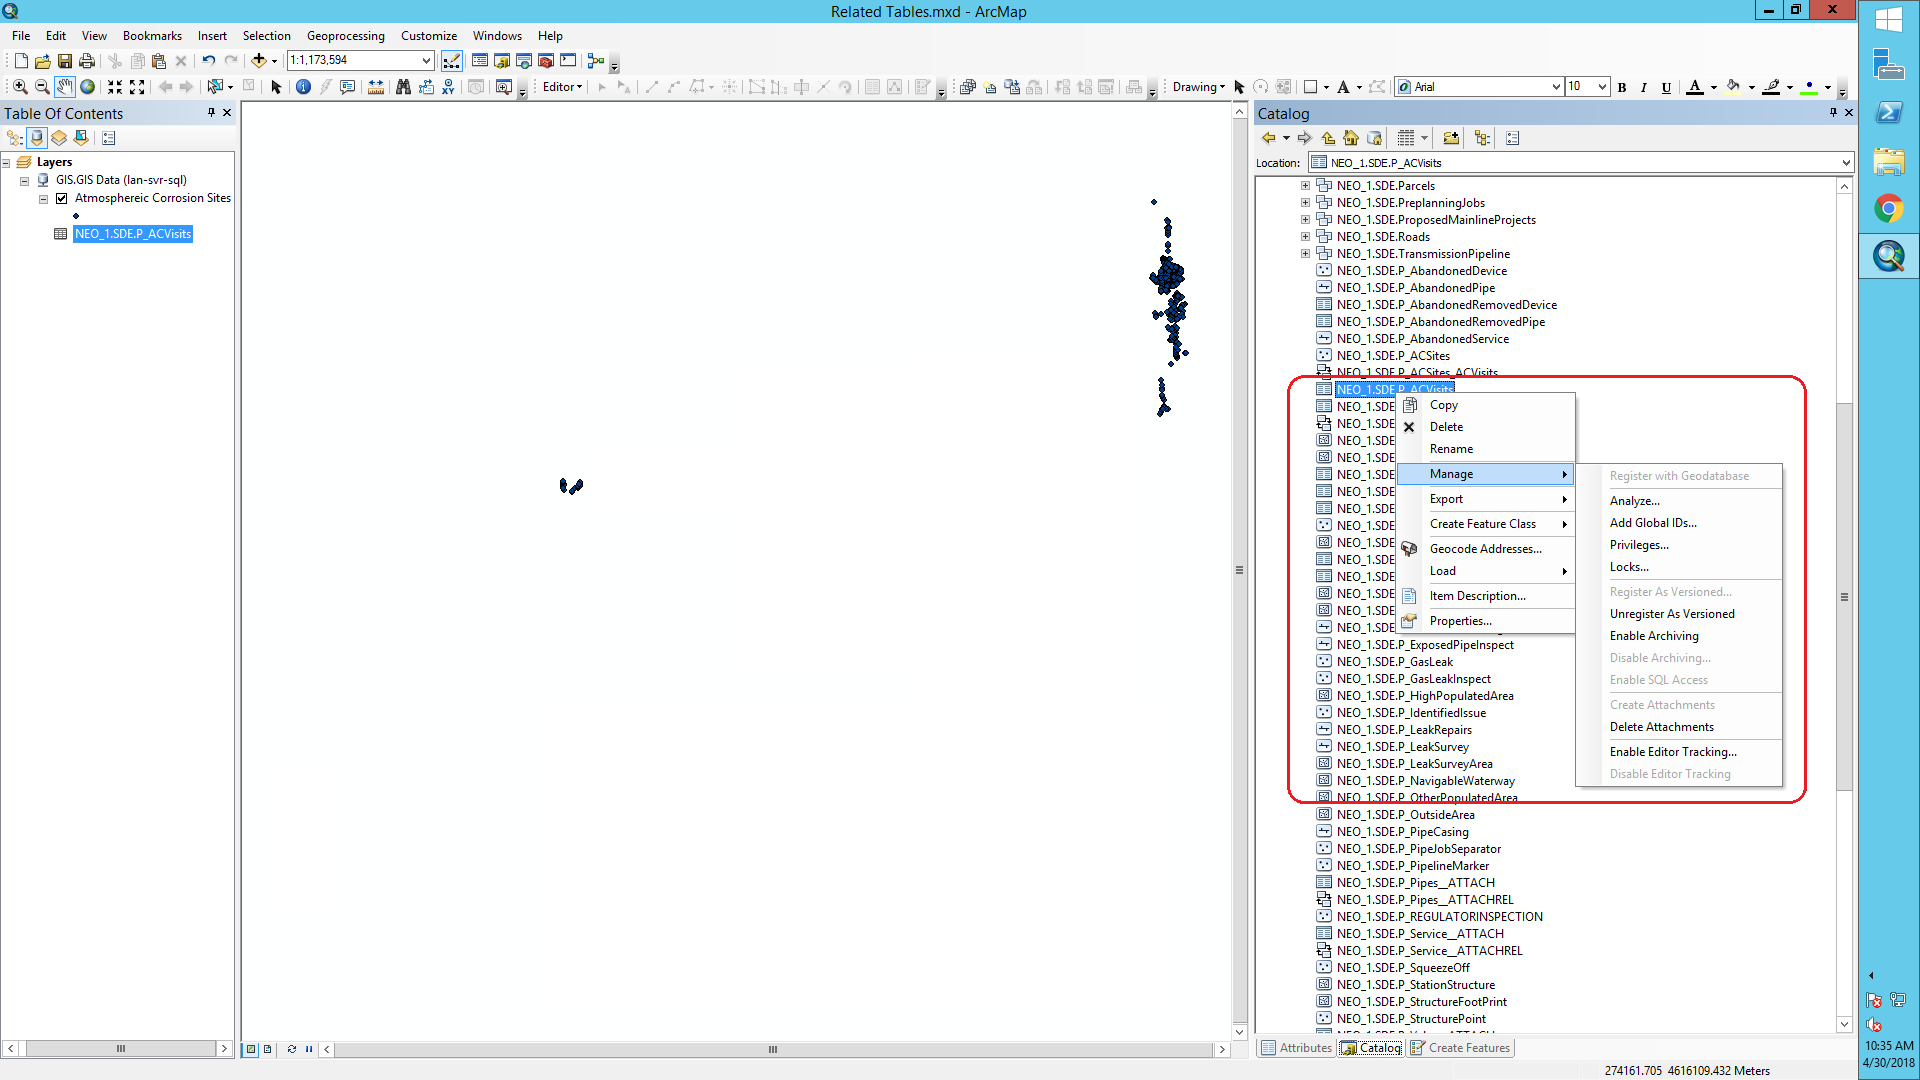1920x1080 pixels.
Task: Expand NEO_1.SDE.Roads in Catalog
Action: pyautogui.click(x=1305, y=237)
